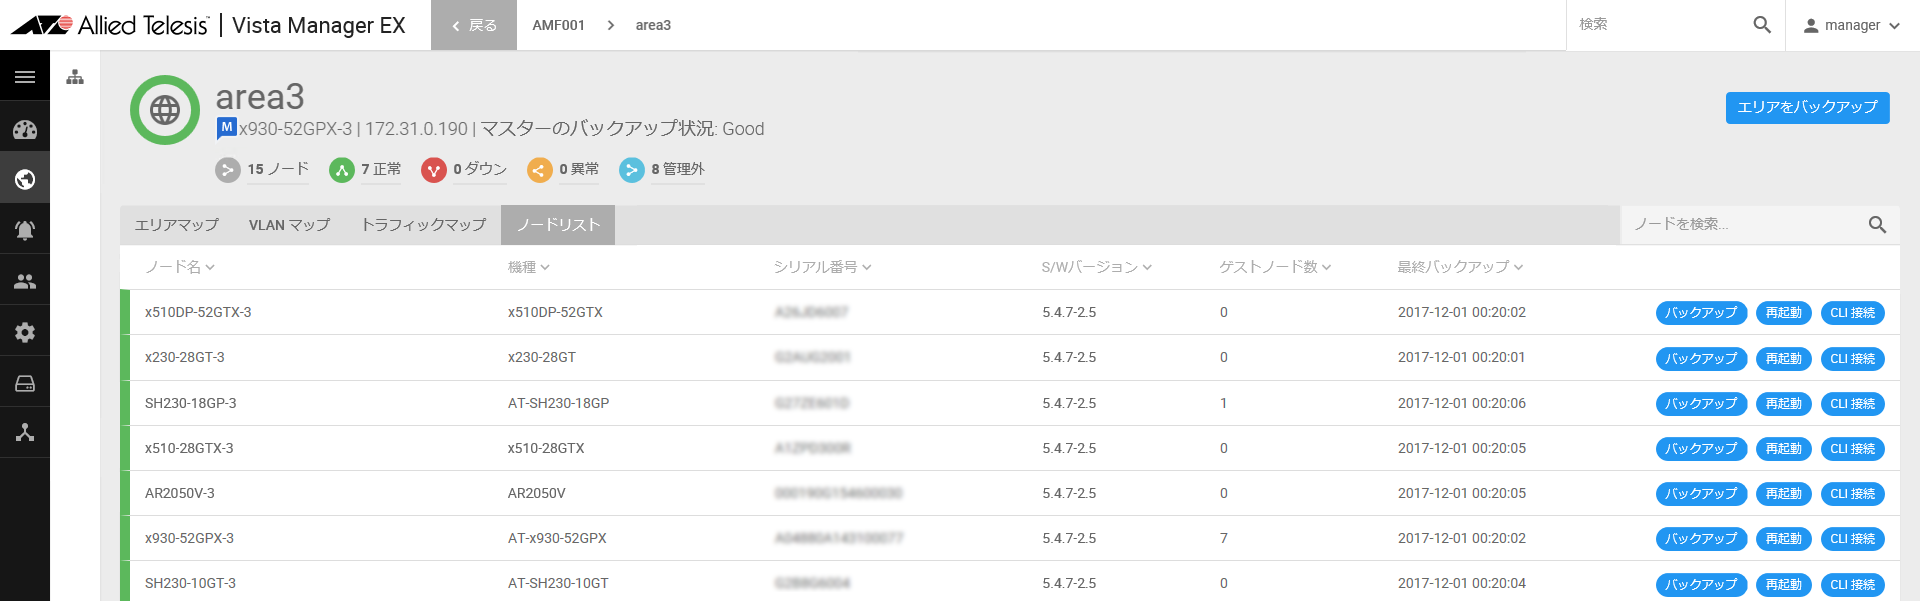Click CLI接続 for AR2050V-3 row

click(1852, 494)
